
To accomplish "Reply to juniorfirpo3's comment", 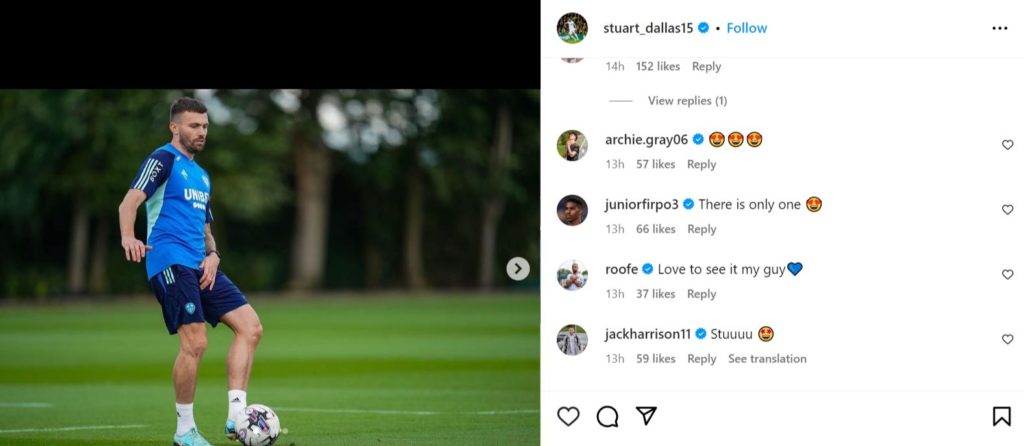I will tap(701, 229).
